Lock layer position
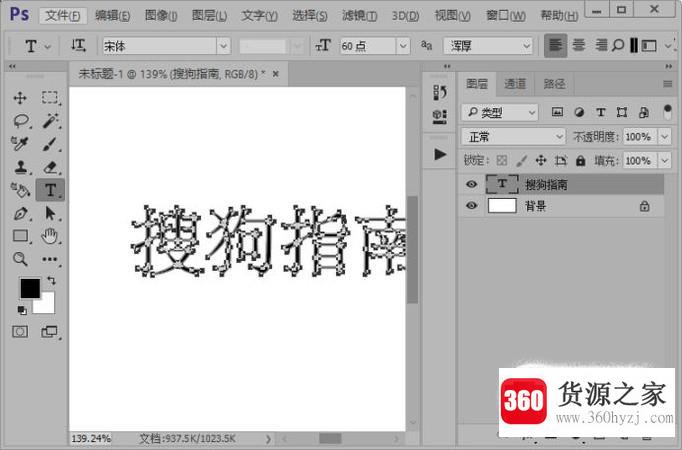682x450 pixels. tap(541, 161)
